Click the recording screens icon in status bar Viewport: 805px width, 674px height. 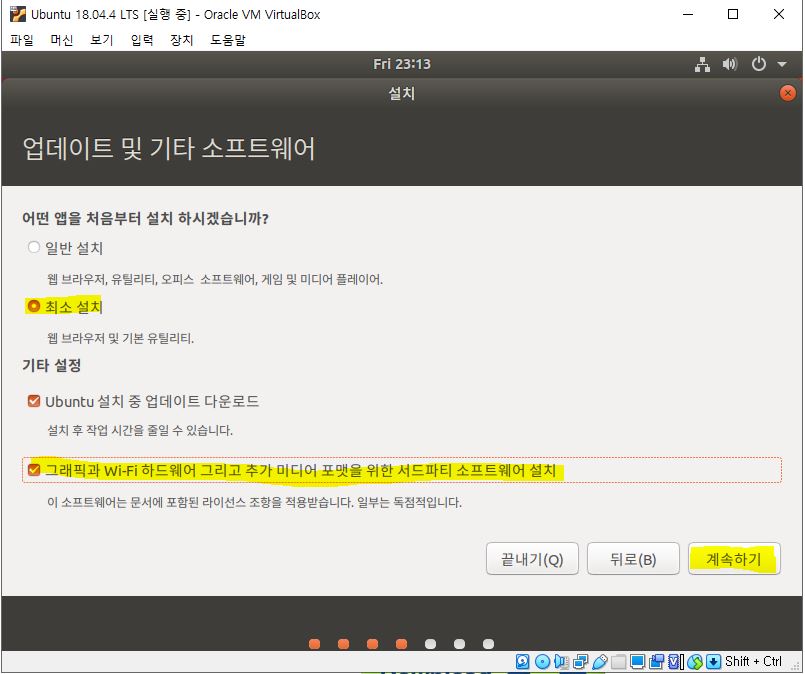pos(656,662)
